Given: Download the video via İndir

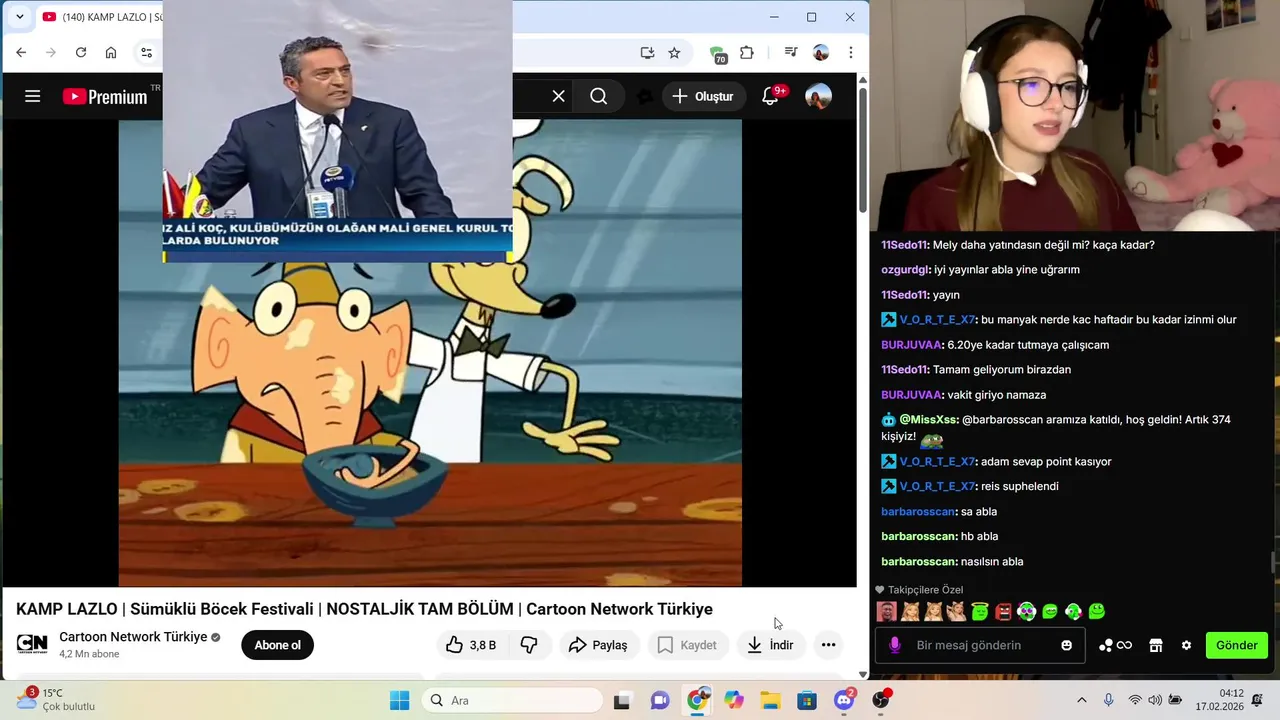Looking at the screenshot, I should coord(770,645).
